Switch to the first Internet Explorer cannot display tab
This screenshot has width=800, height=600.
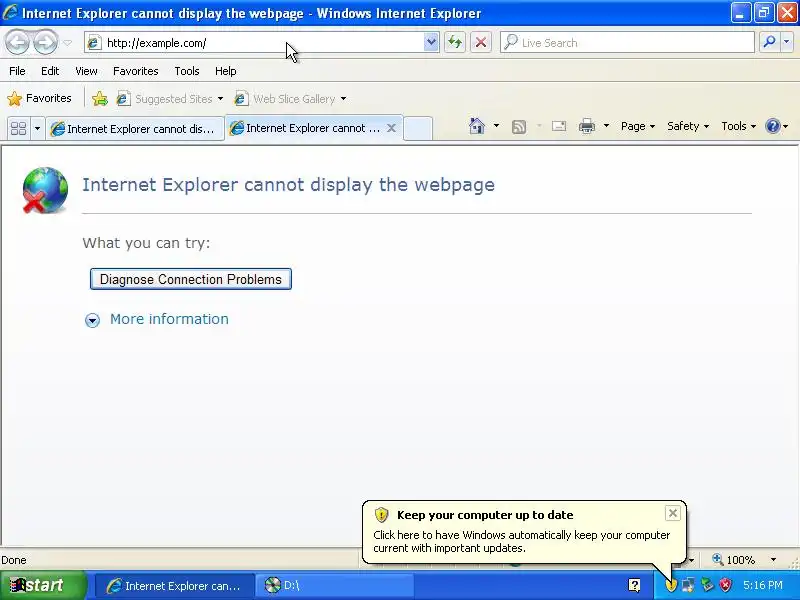pyautogui.click(x=135, y=129)
